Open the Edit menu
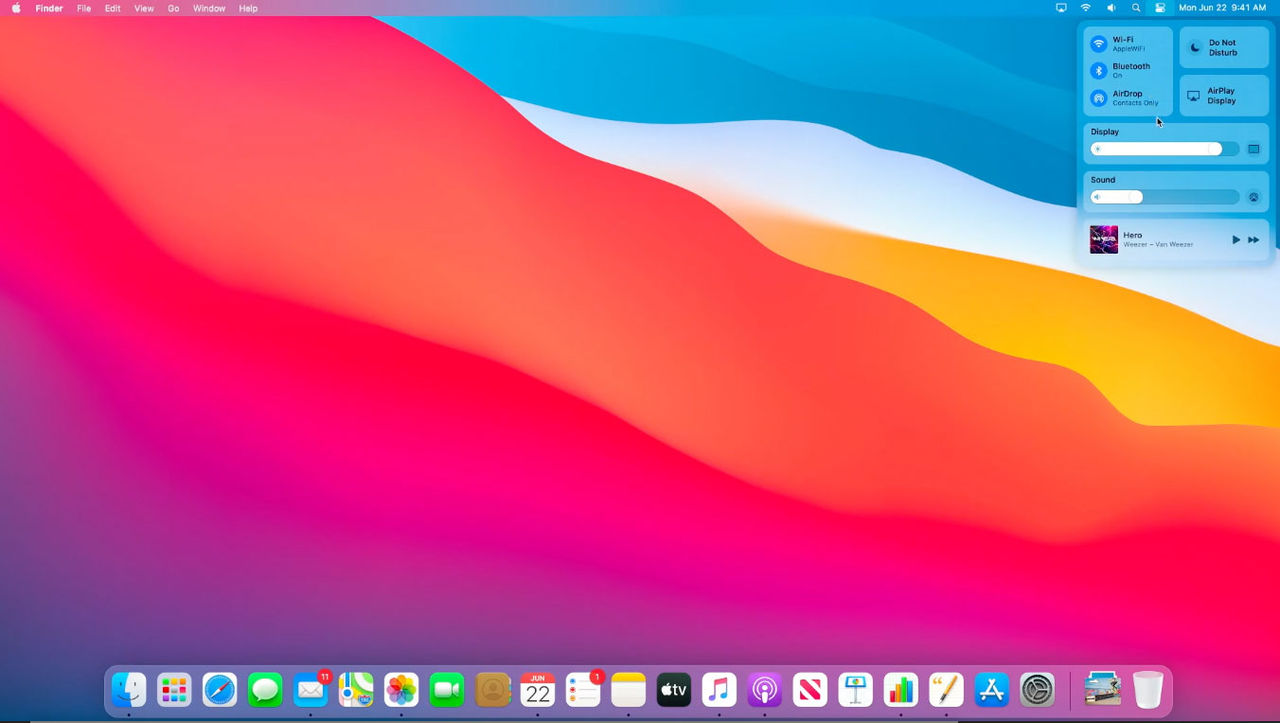The width and height of the screenshot is (1280, 723). 113,8
